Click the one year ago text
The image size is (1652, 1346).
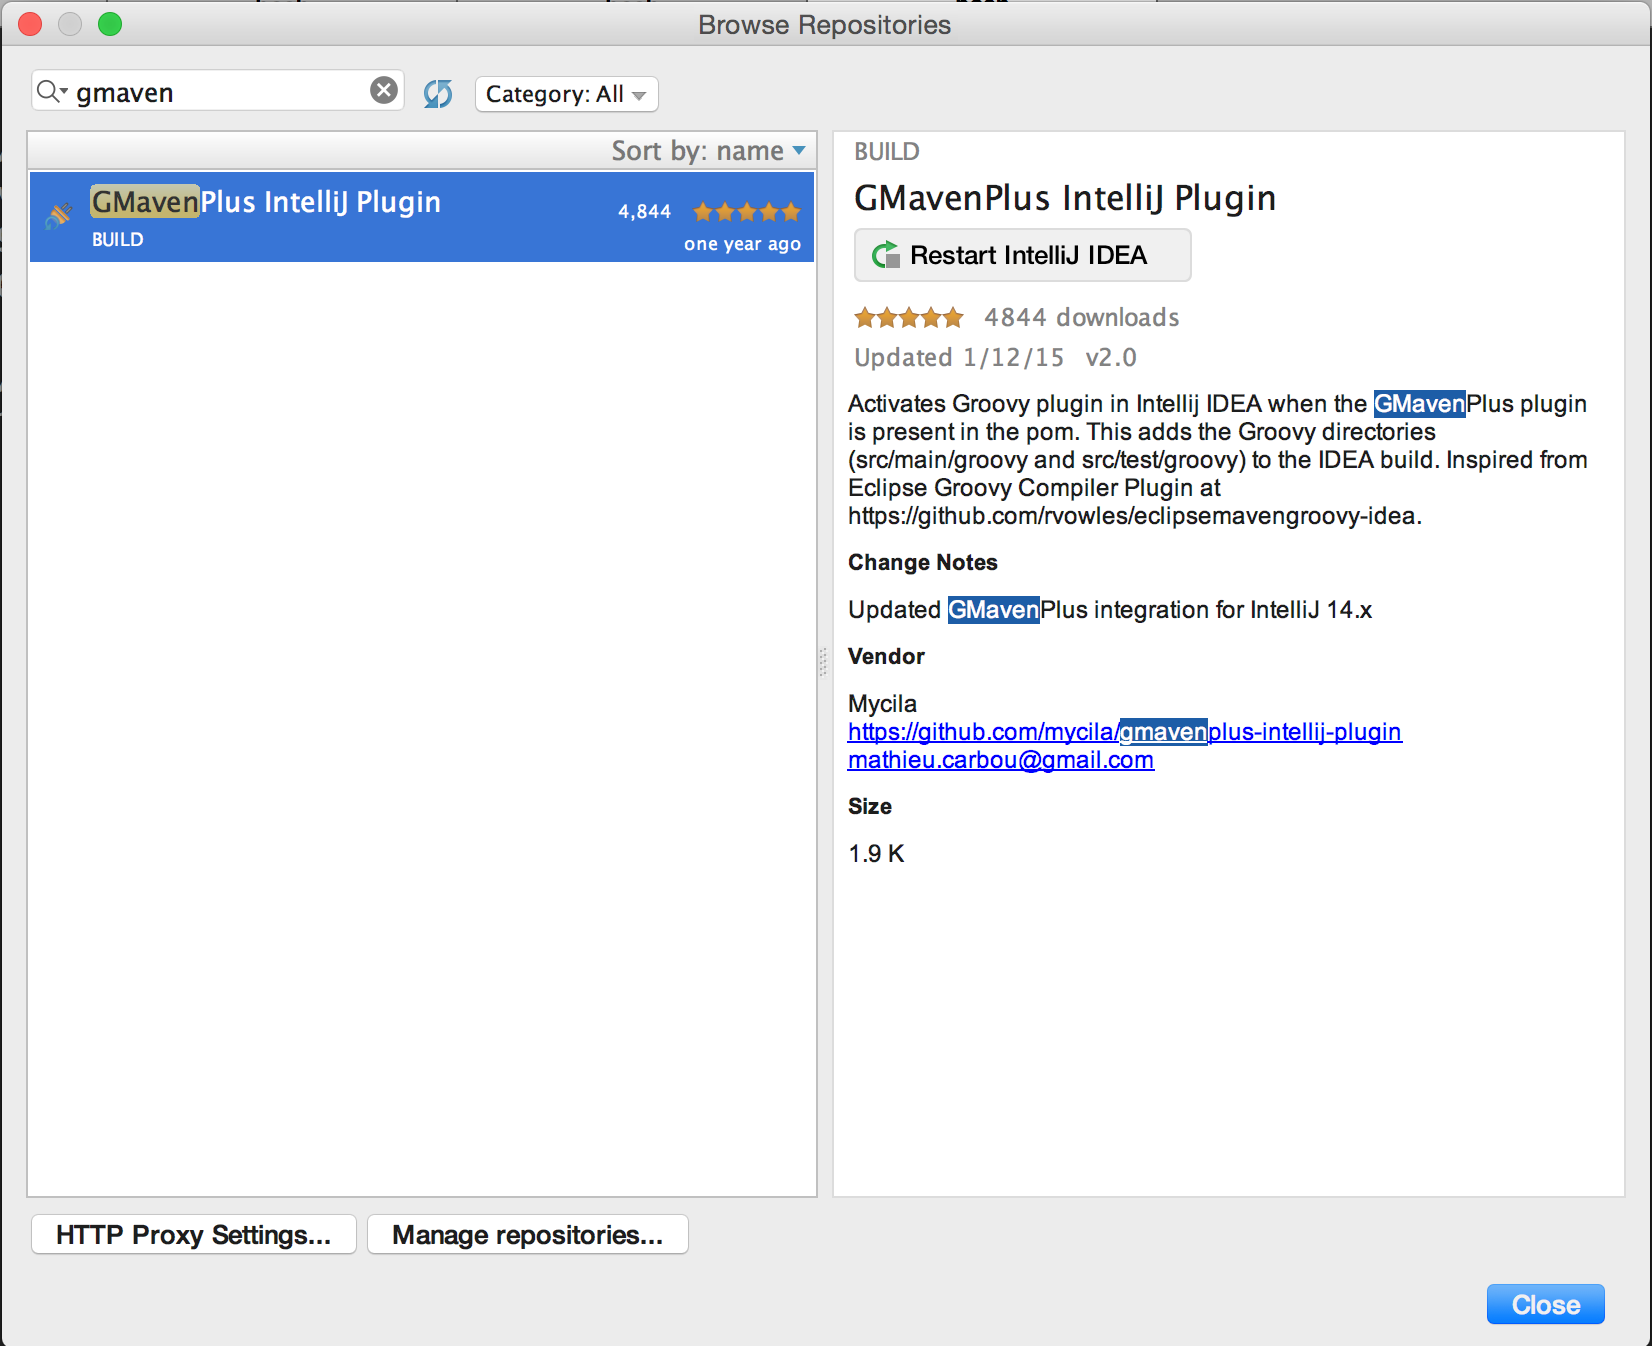[x=742, y=244]
